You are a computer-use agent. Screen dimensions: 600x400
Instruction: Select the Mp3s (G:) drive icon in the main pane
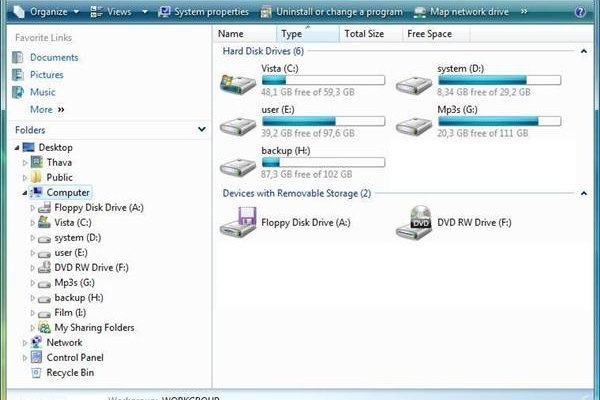(414, 126)
